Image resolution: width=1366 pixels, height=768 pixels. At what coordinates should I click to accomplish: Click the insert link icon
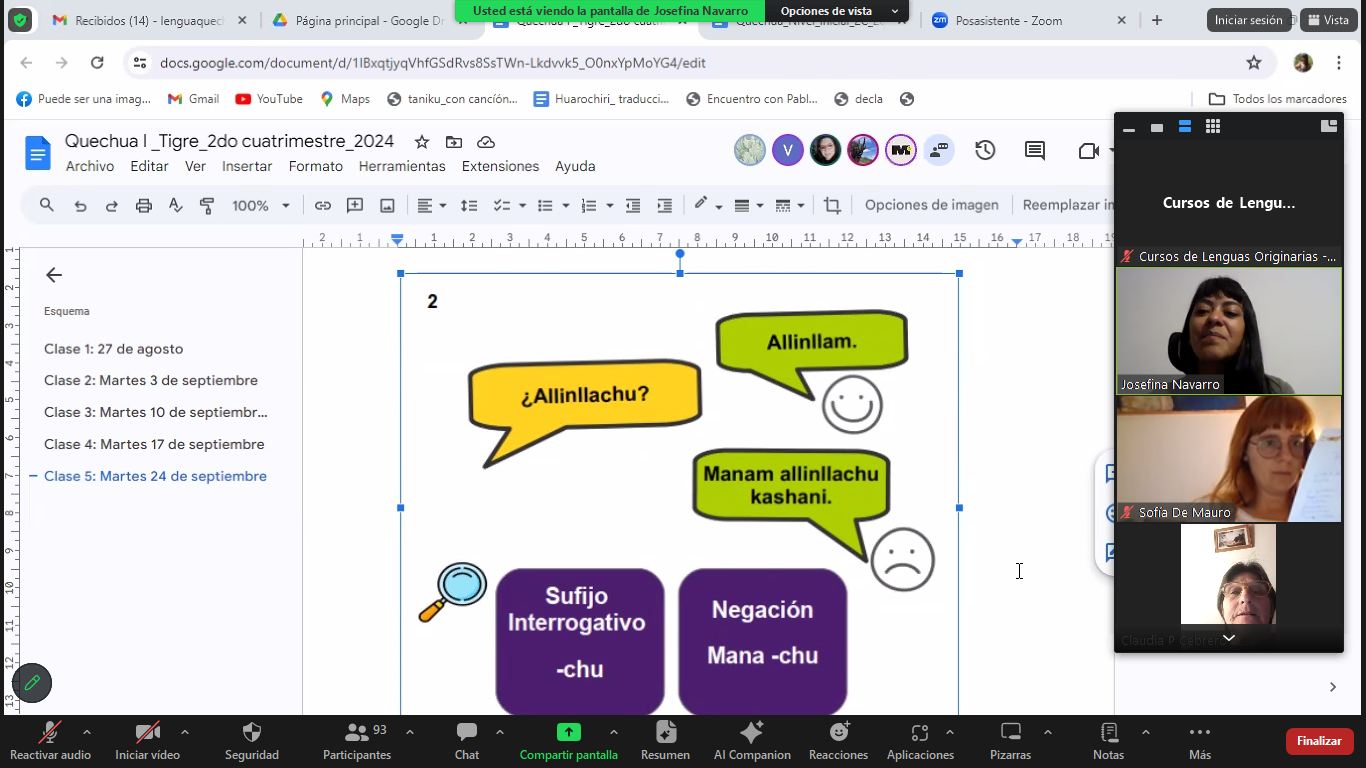322,205
